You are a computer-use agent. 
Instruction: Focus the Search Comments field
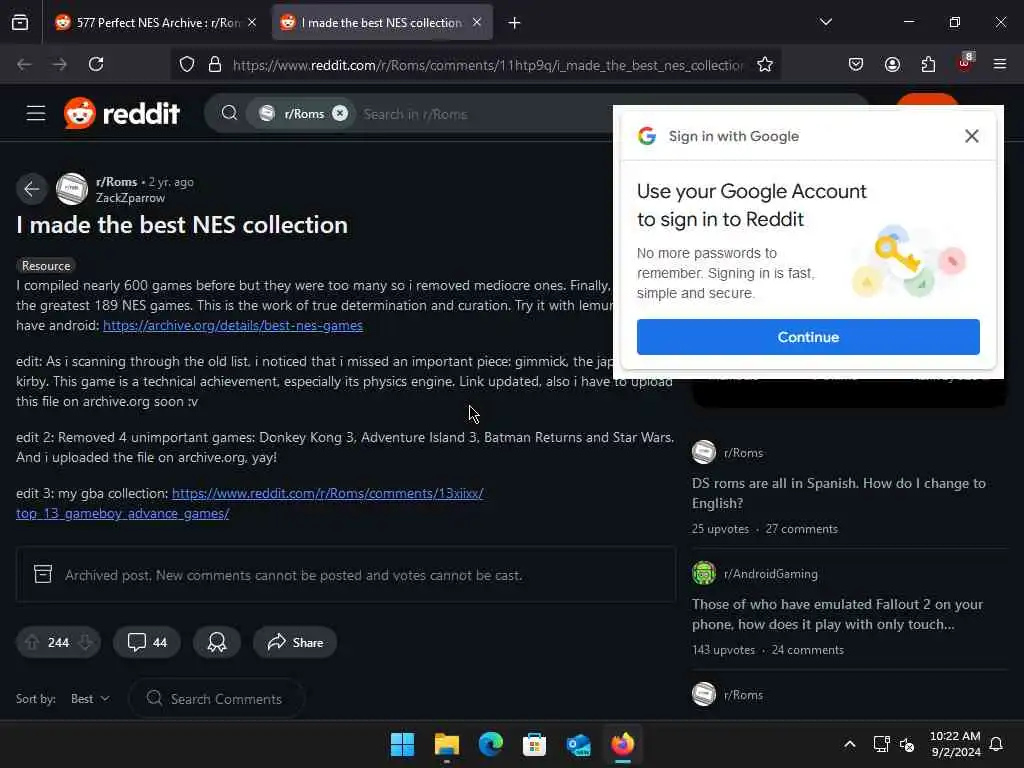(x=217, y=699)
